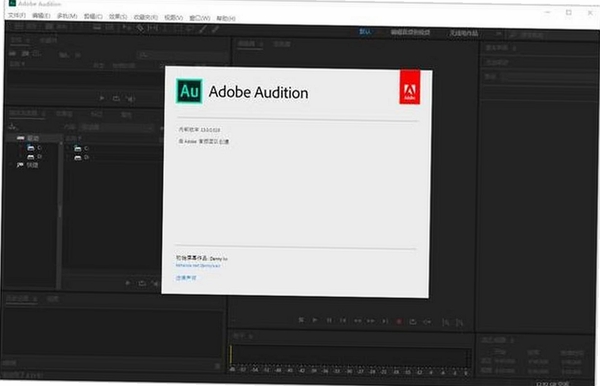This screenshot has width=600, height=386.
Task: Select C: entry in media browser contents list
Action: pos(82,148)
